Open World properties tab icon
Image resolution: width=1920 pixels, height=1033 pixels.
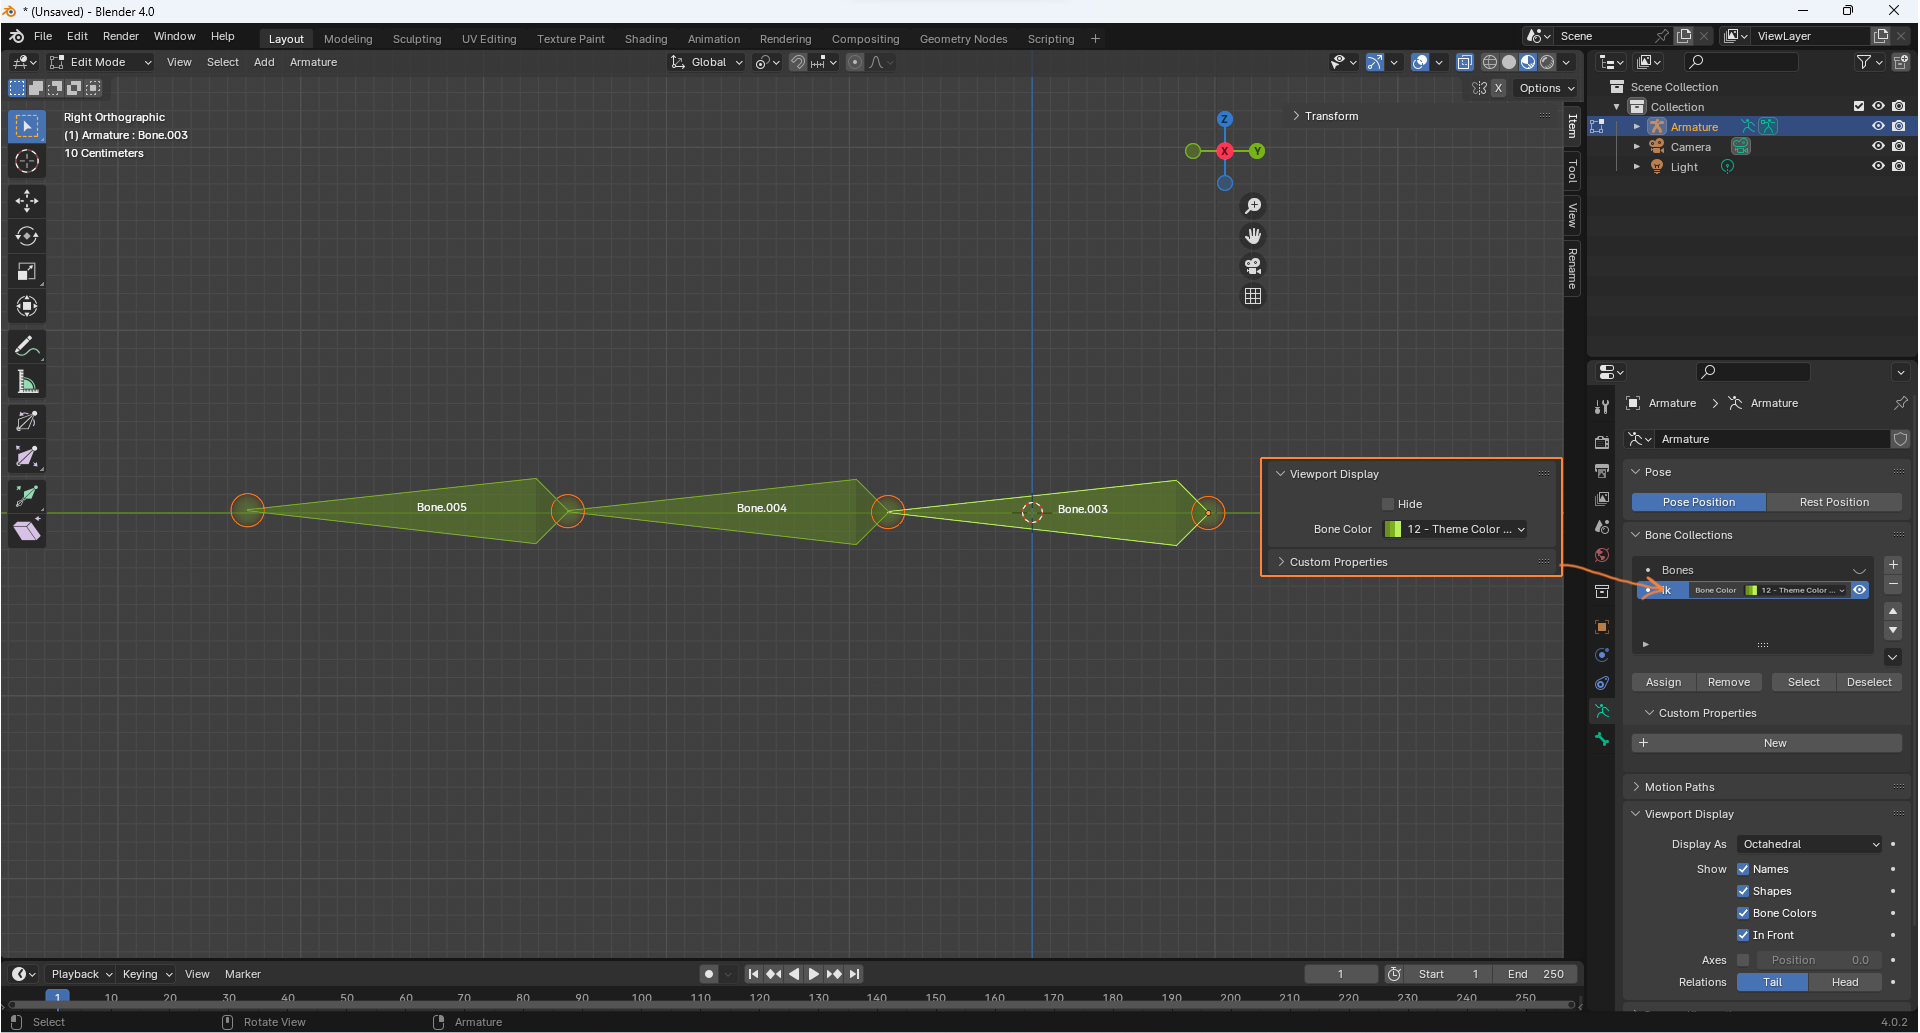pos(1602,555)
